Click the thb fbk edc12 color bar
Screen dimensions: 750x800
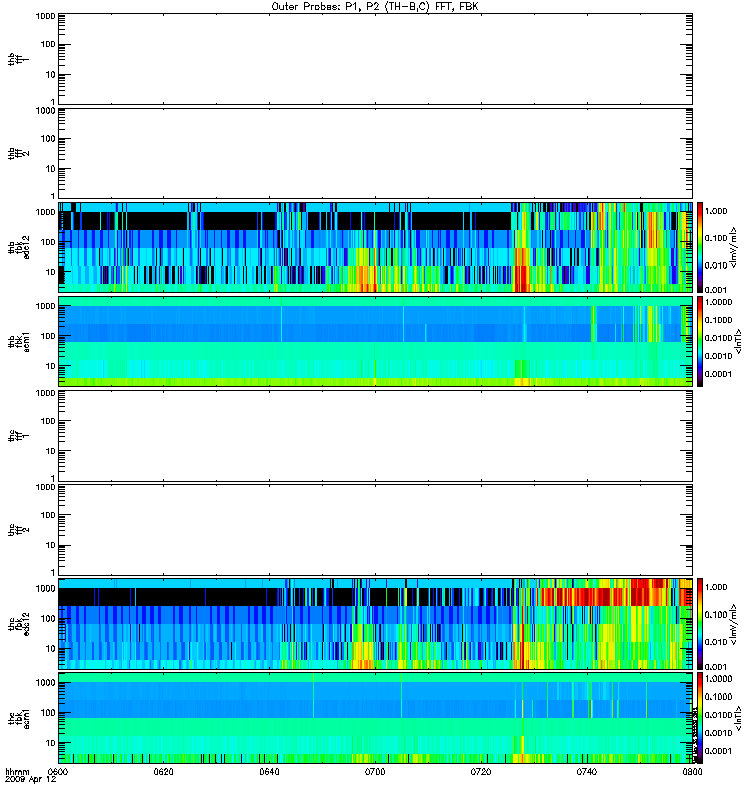700,247
